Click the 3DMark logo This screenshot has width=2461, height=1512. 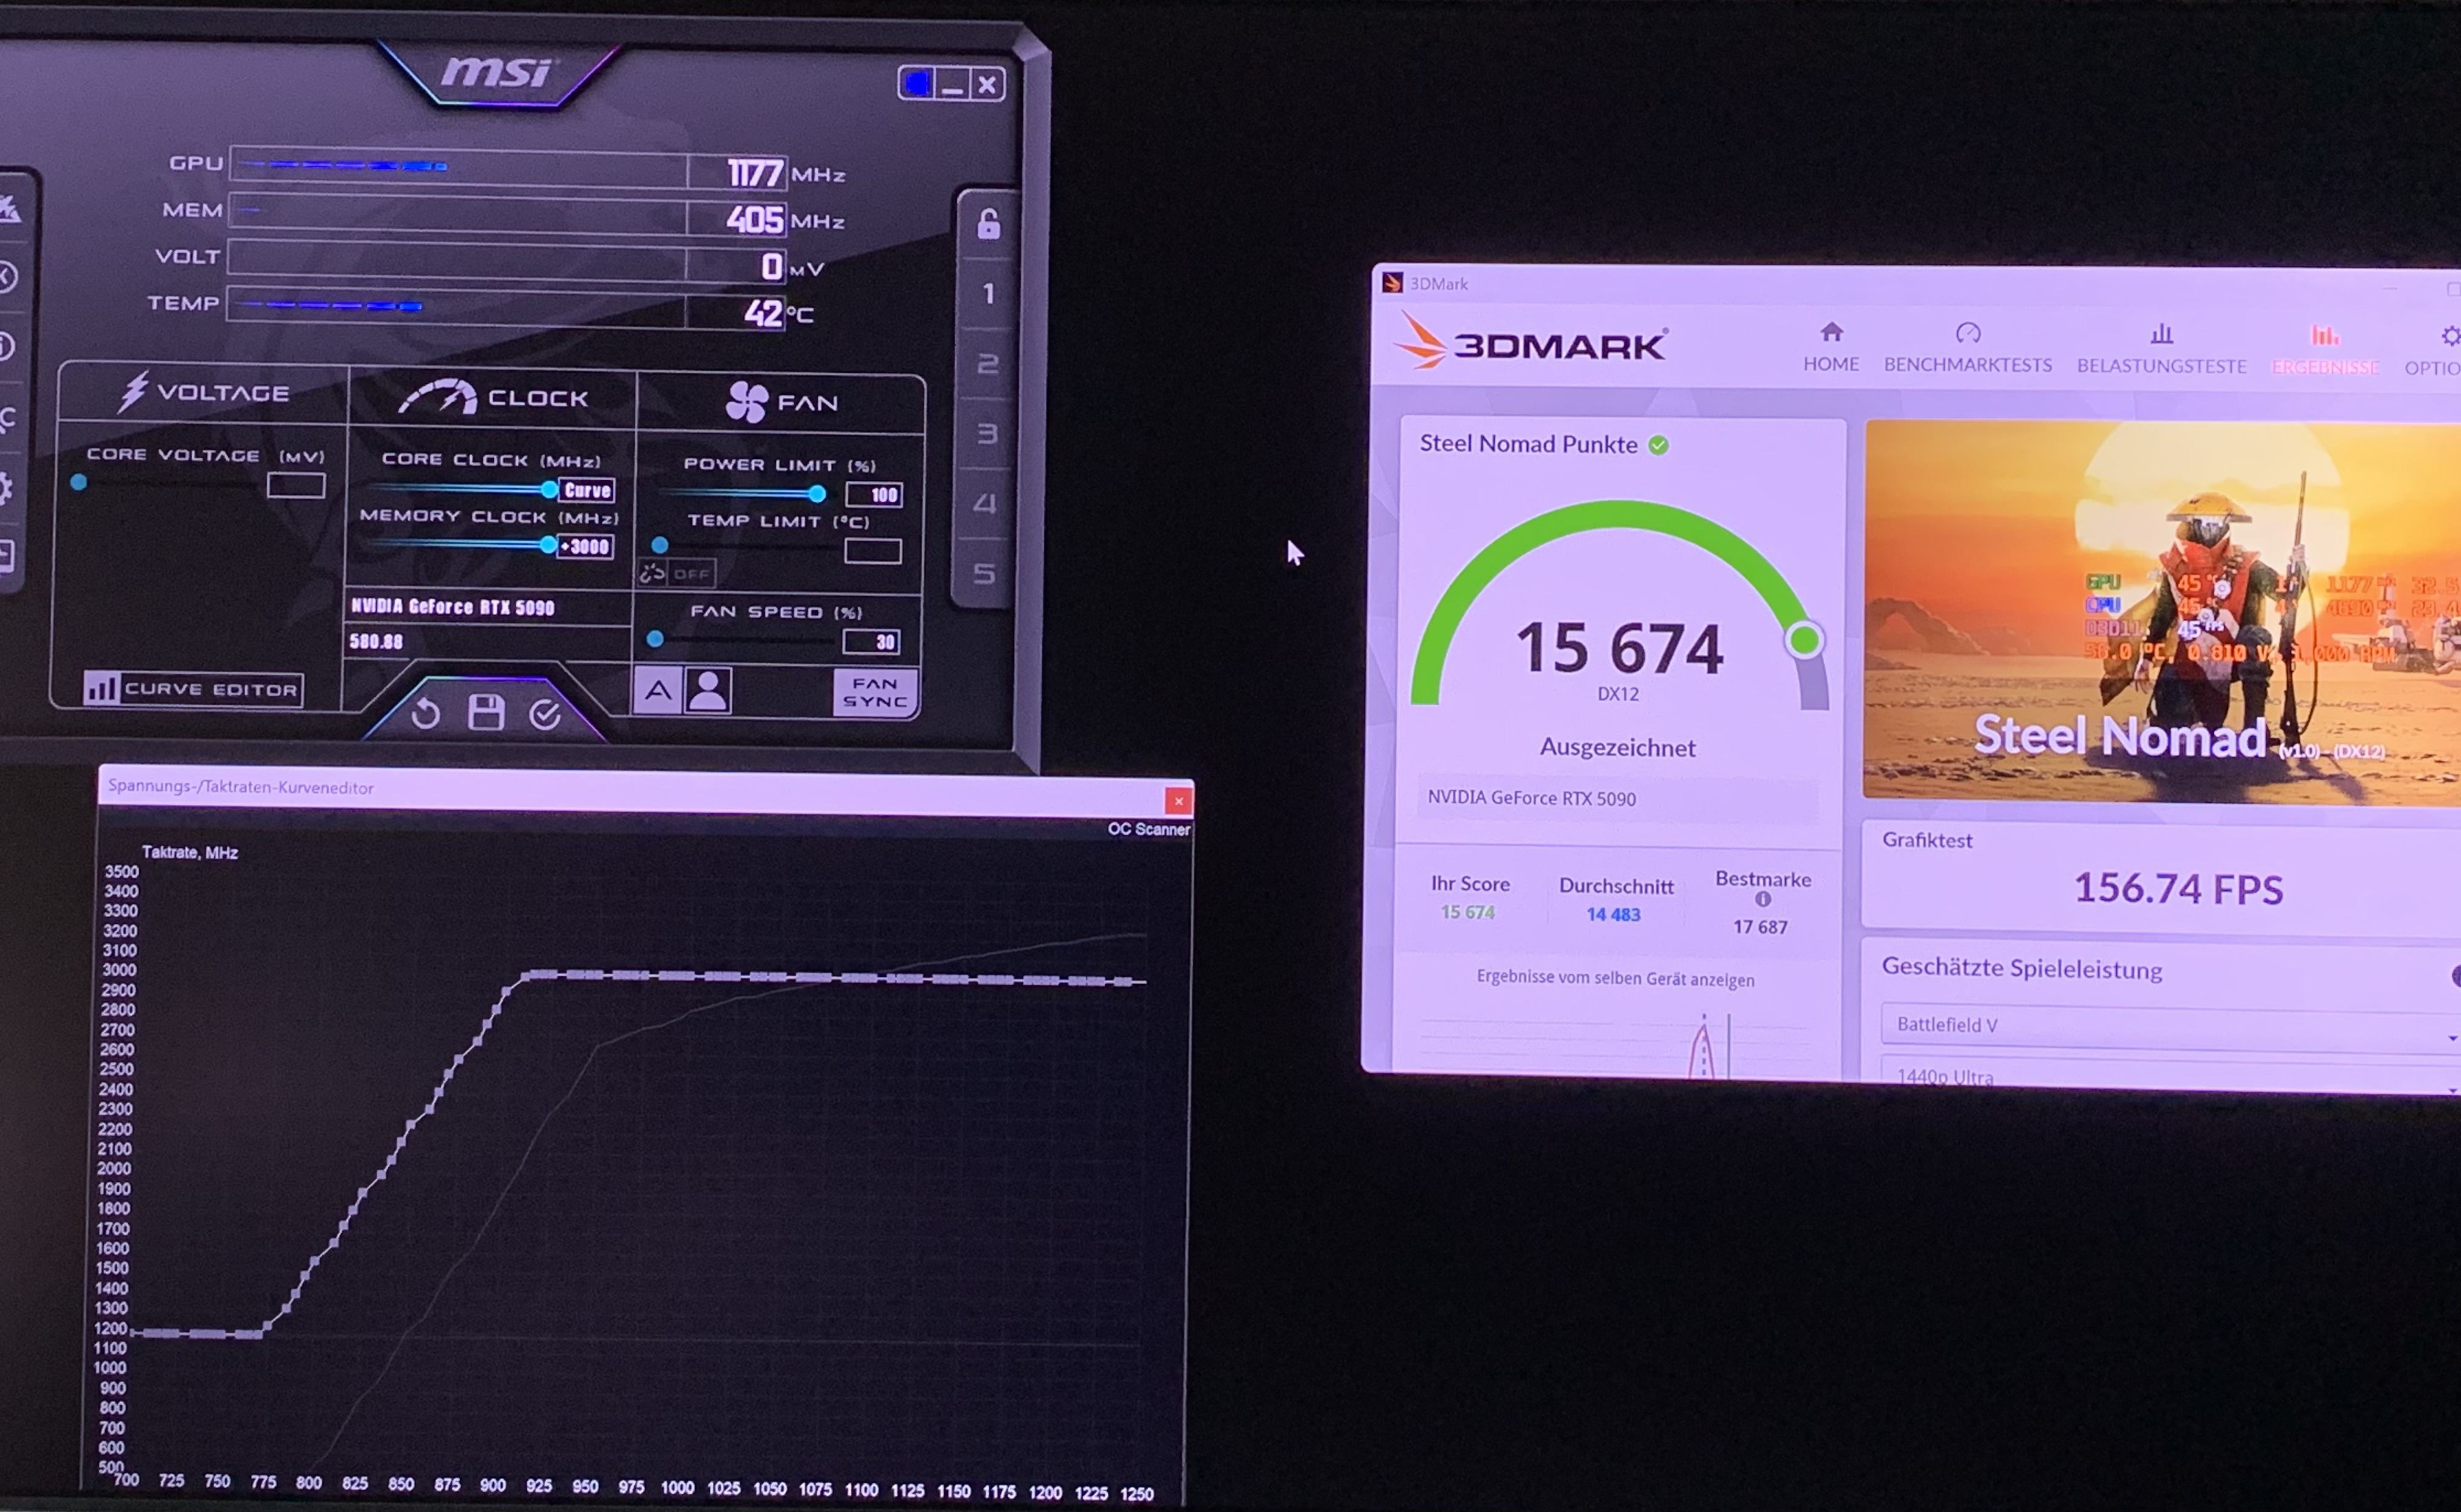click(x=1530, y=343)
